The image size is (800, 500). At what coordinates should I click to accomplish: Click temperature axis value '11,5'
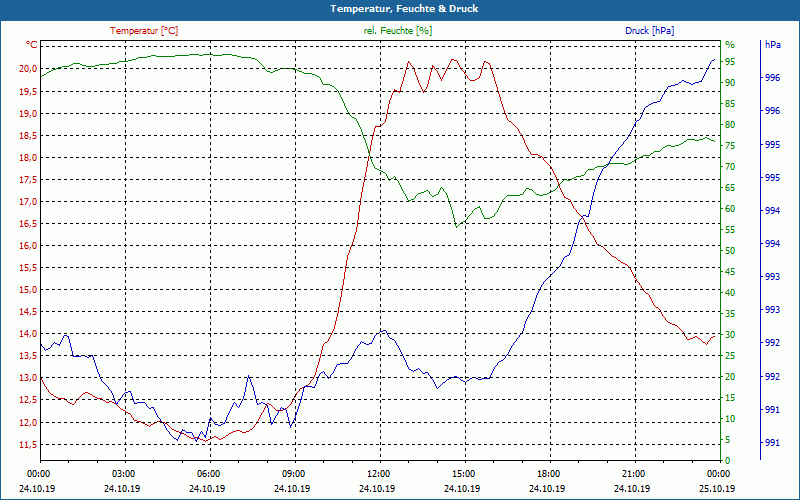[x=28, y=444]
